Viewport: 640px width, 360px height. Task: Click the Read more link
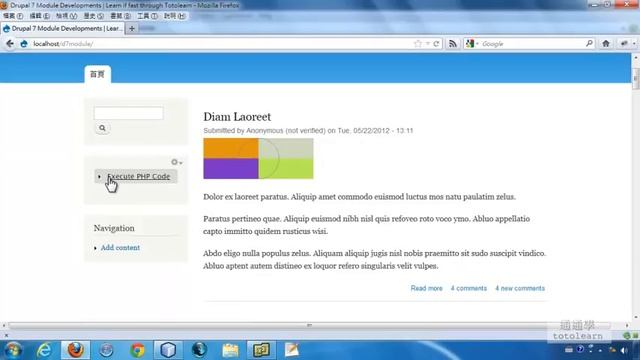427,288
